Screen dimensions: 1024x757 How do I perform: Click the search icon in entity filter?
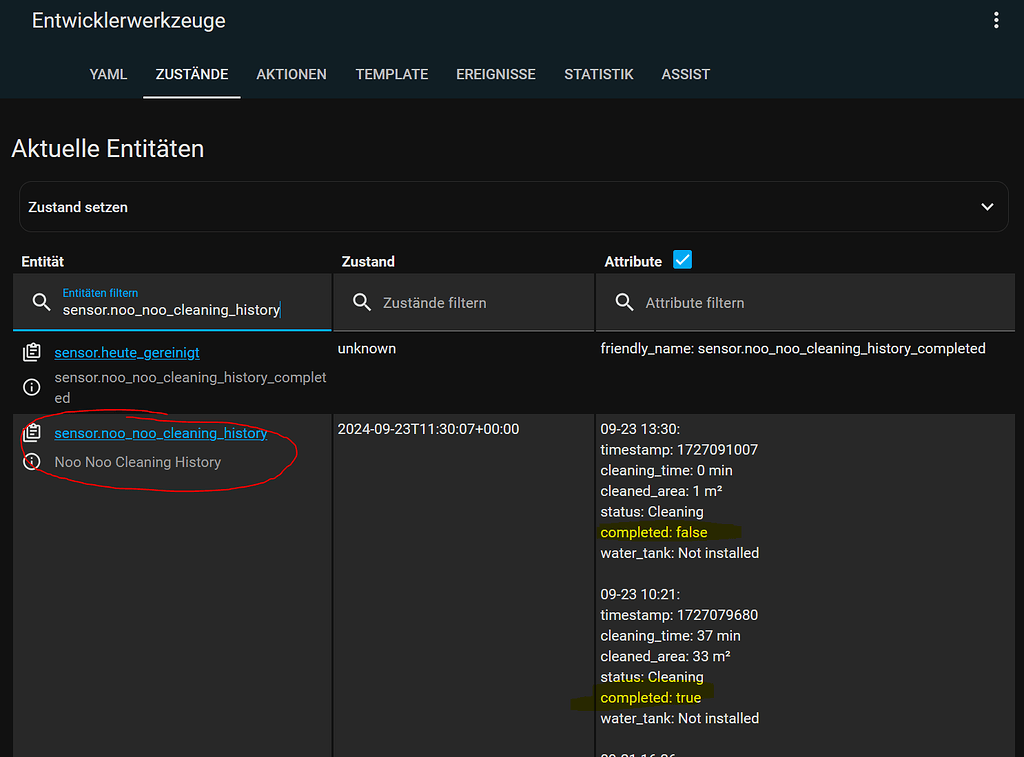(41, 302)
